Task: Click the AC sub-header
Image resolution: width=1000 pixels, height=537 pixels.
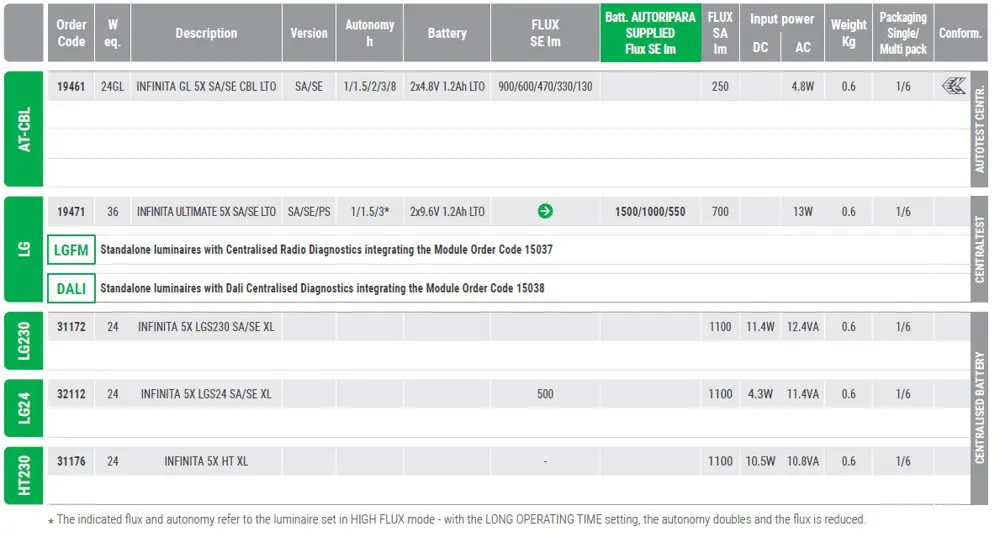Action: pyautogui.click(x=803, y=47)
